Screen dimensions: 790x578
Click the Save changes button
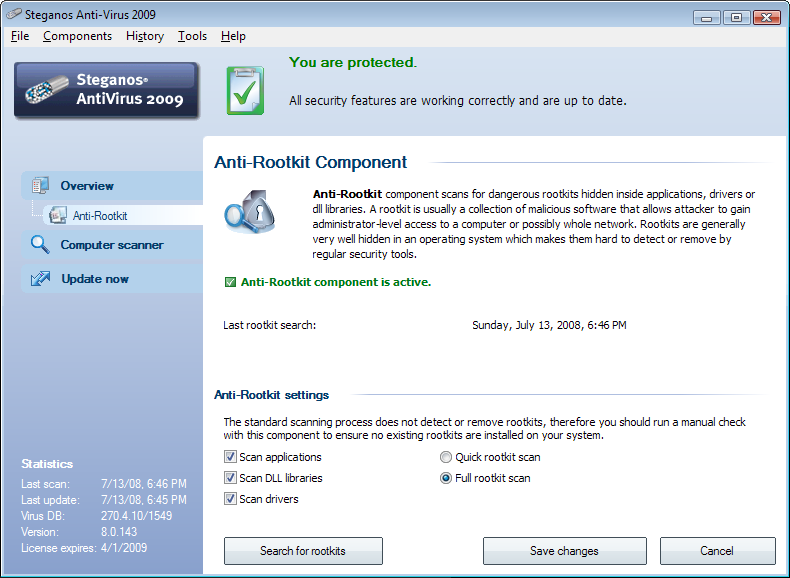click(x=564, y=551)
